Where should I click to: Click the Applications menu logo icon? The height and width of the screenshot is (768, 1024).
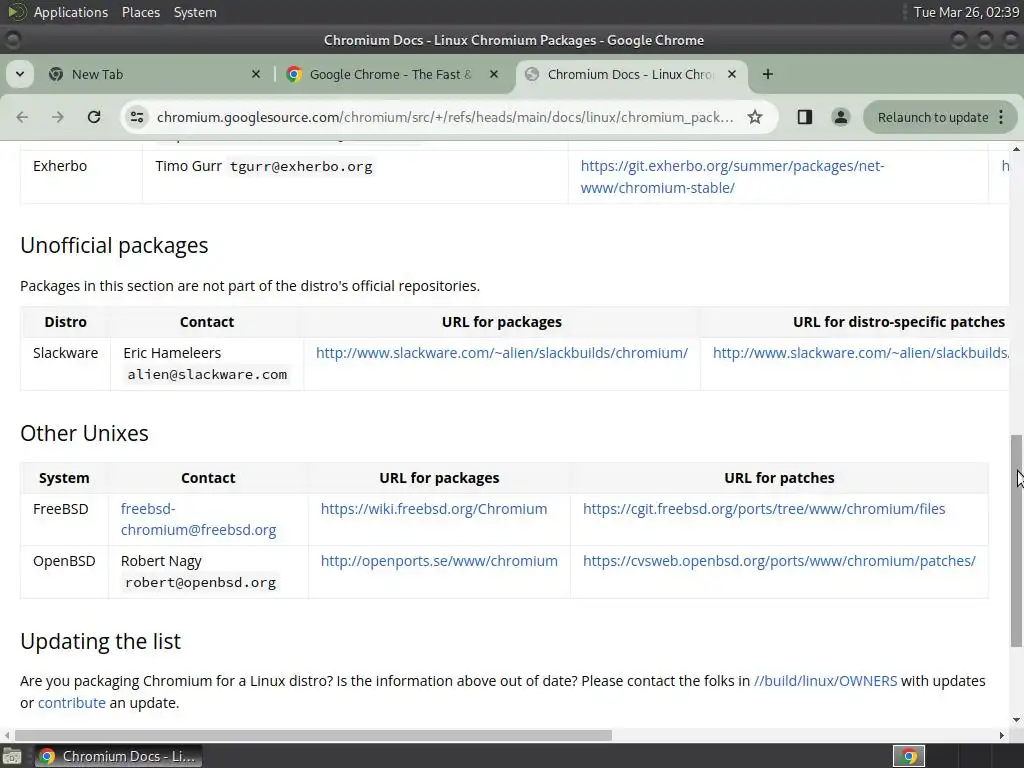[x=16, y=12]
